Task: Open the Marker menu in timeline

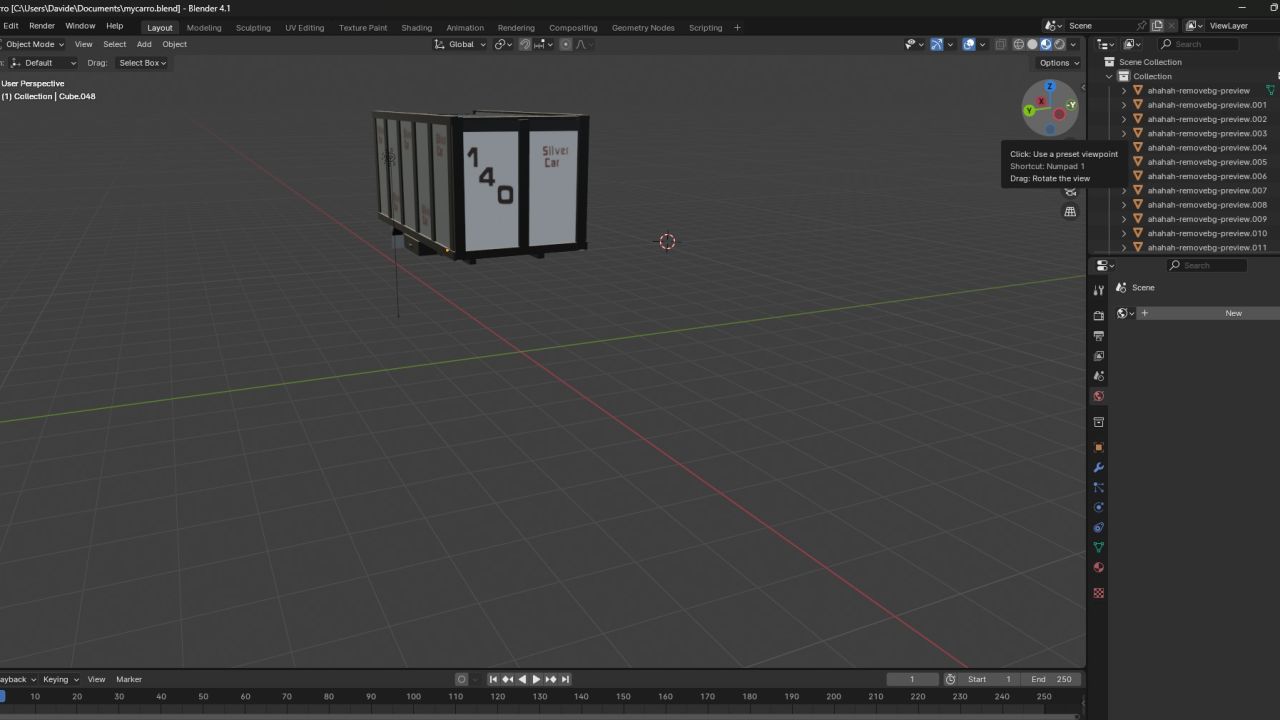Action: (129, 679)
